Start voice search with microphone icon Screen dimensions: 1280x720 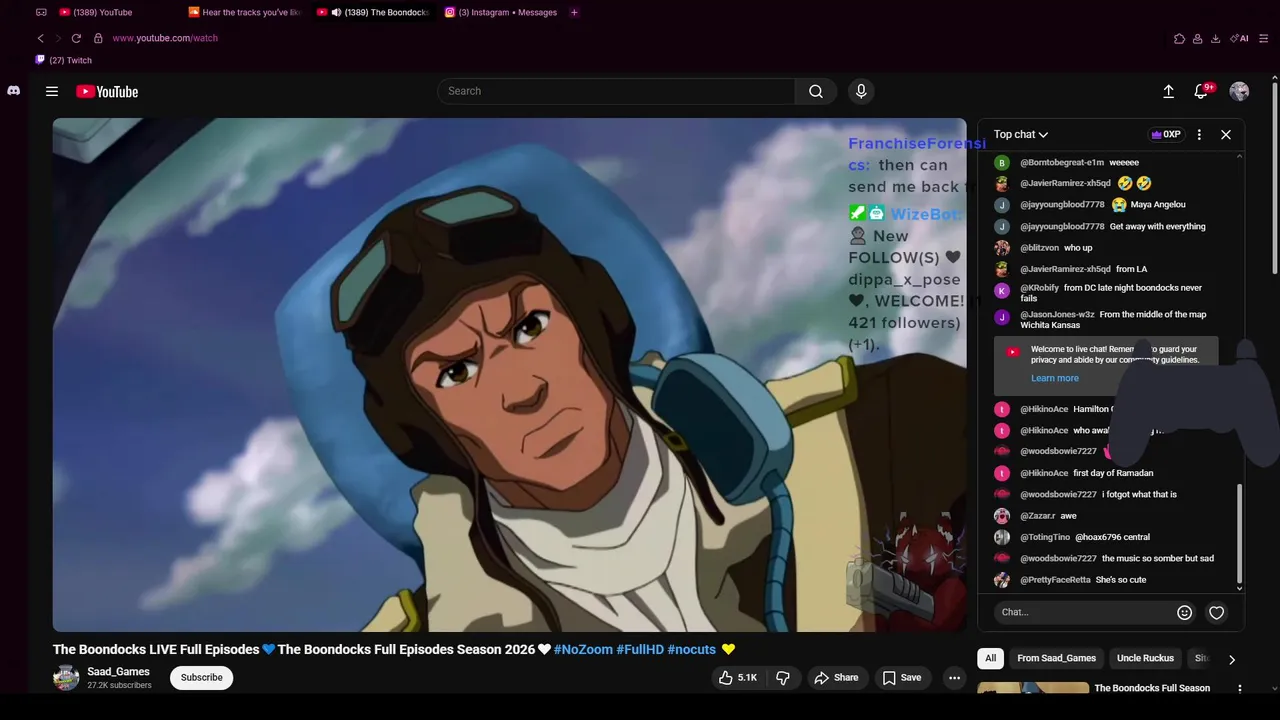(x=861, y=91)
